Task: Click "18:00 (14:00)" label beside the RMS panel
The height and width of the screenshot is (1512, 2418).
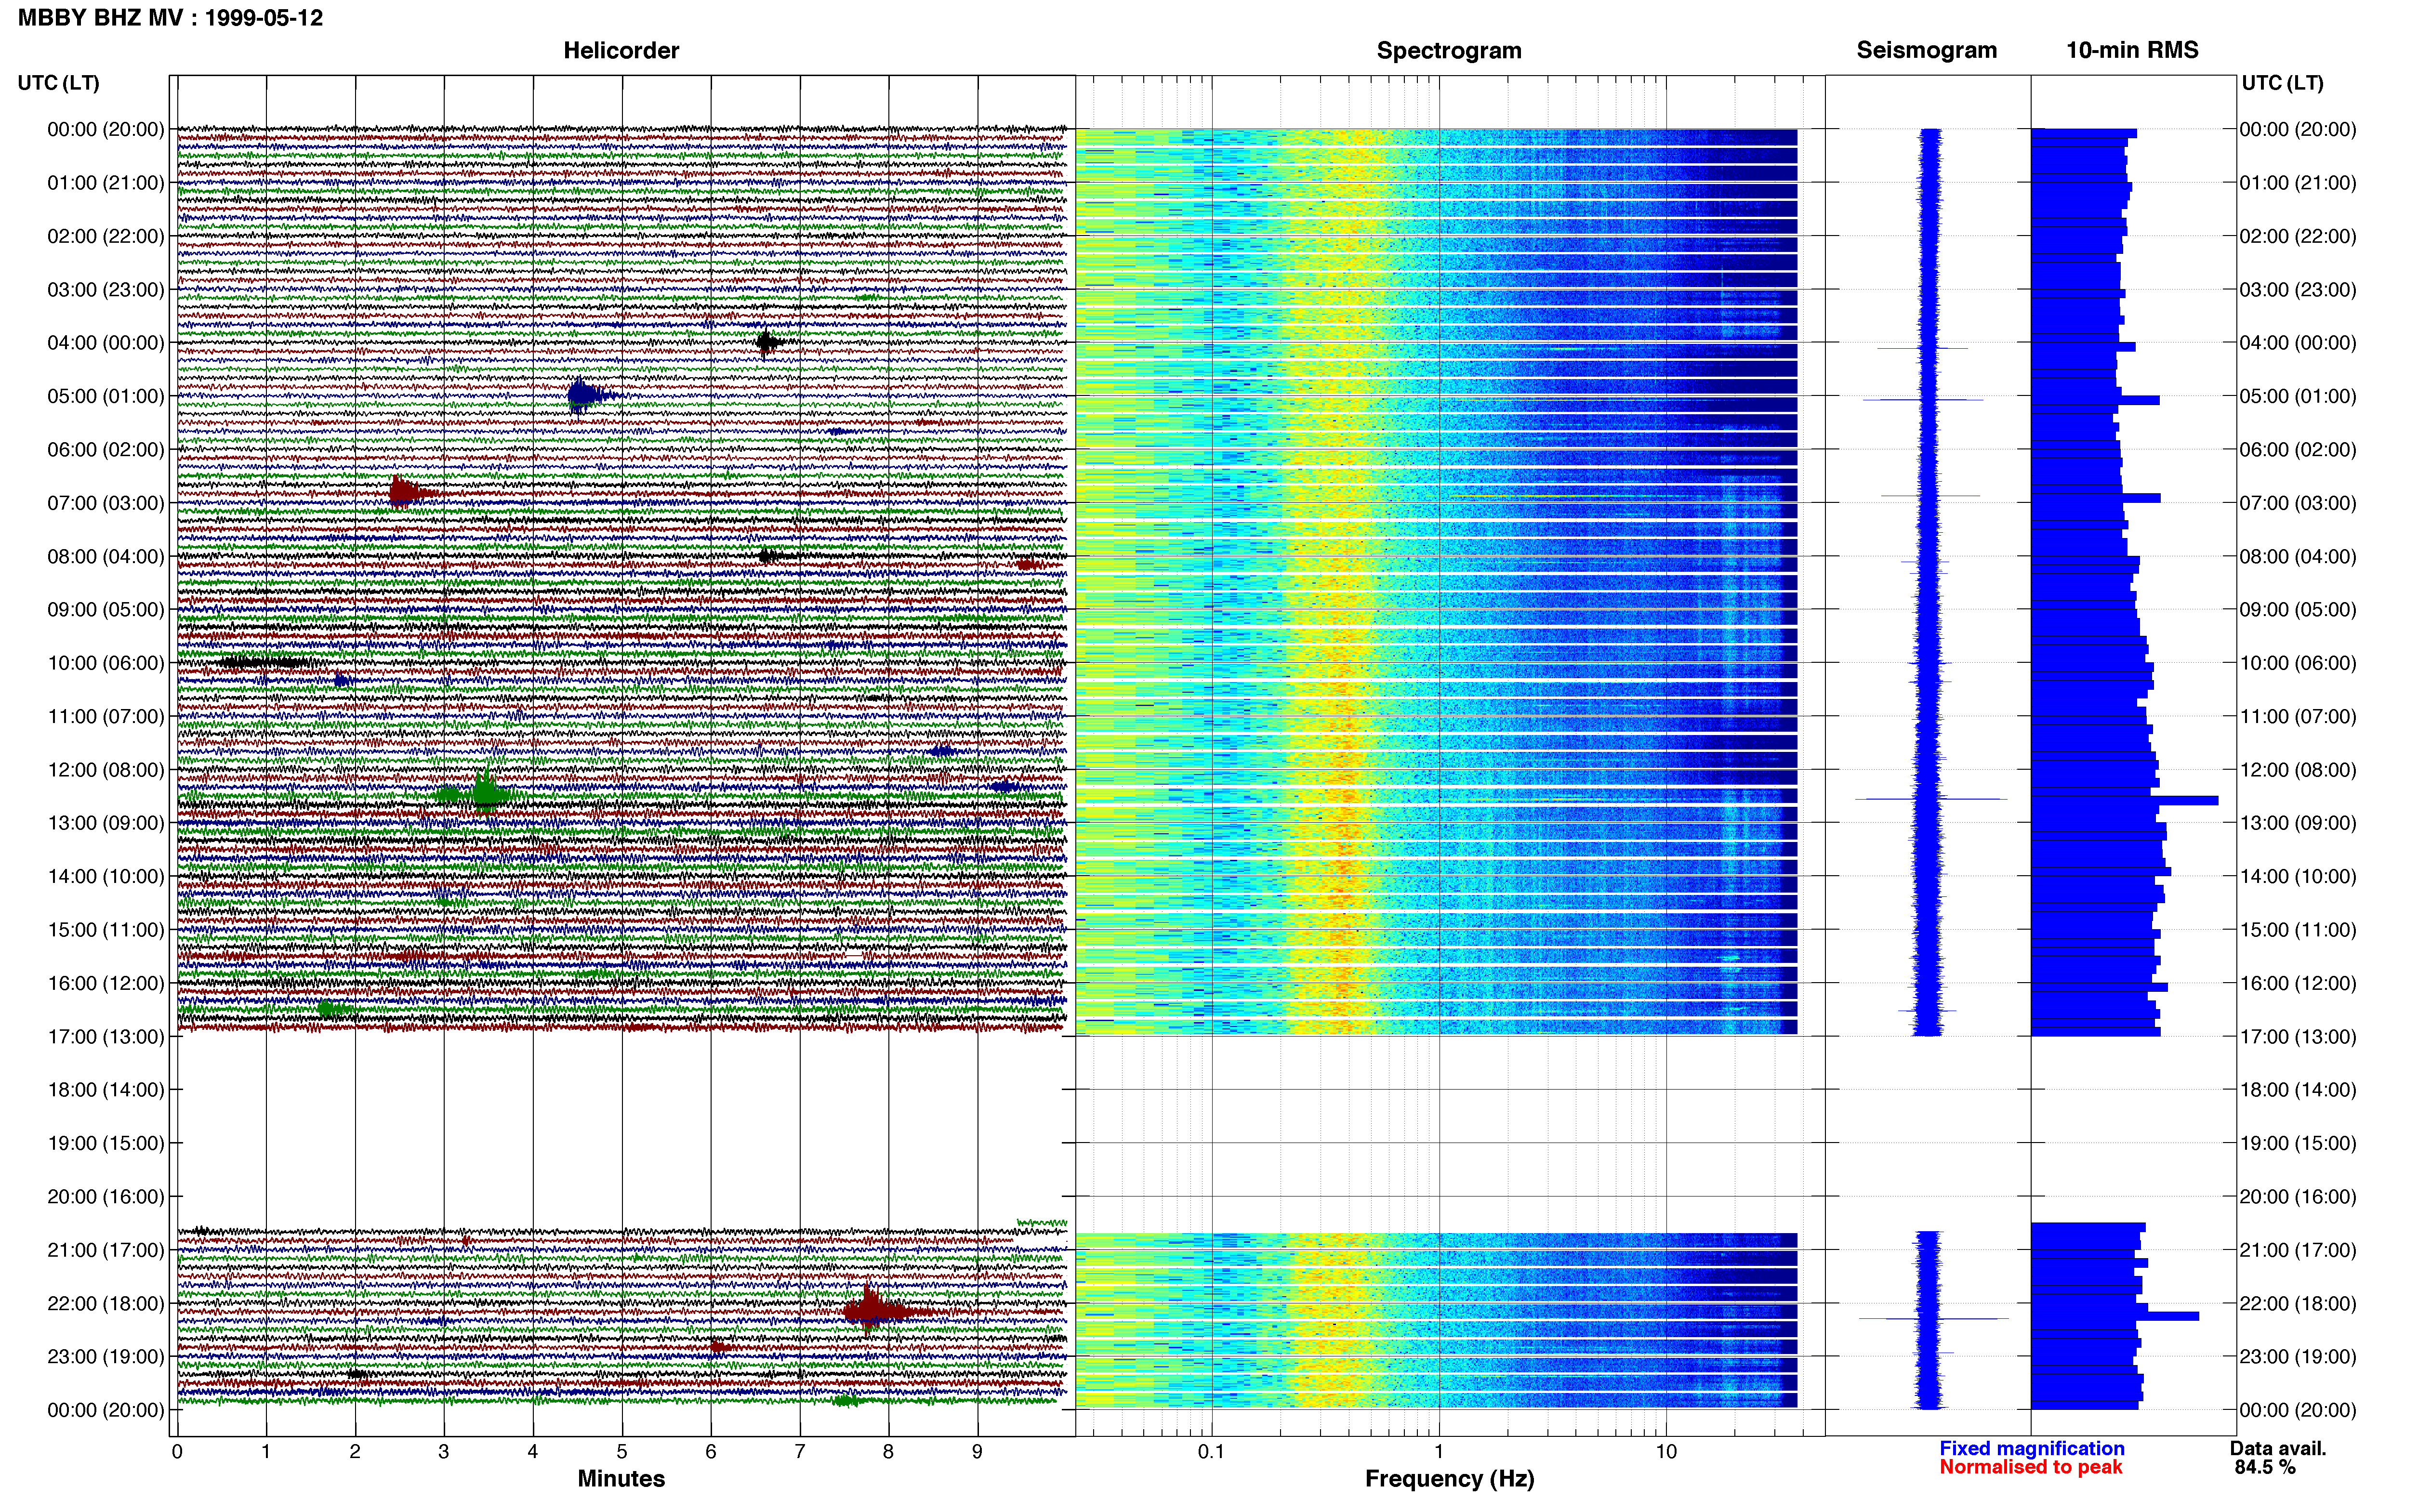Action: [x=2298, y=1090]
